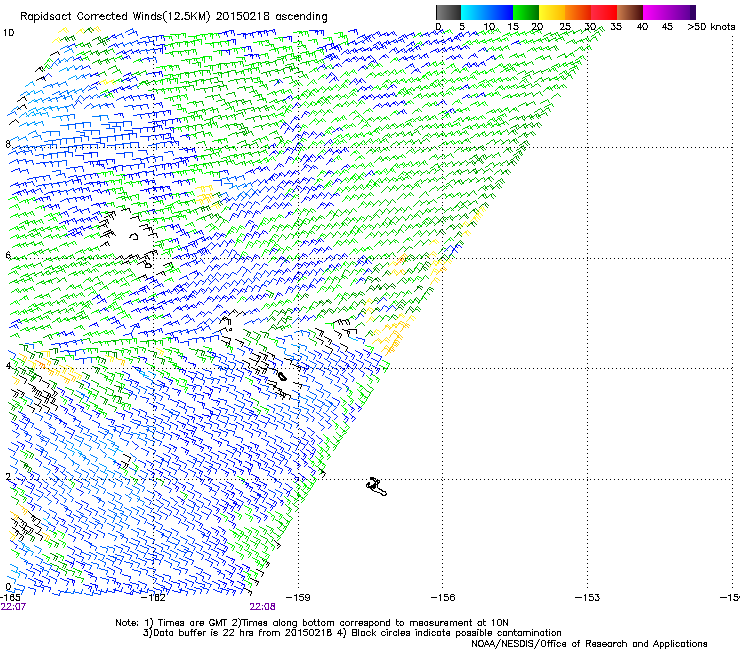Click the '15' label under the color bar
The height and width of the screenshot is (650, 740).
[513, 27]
